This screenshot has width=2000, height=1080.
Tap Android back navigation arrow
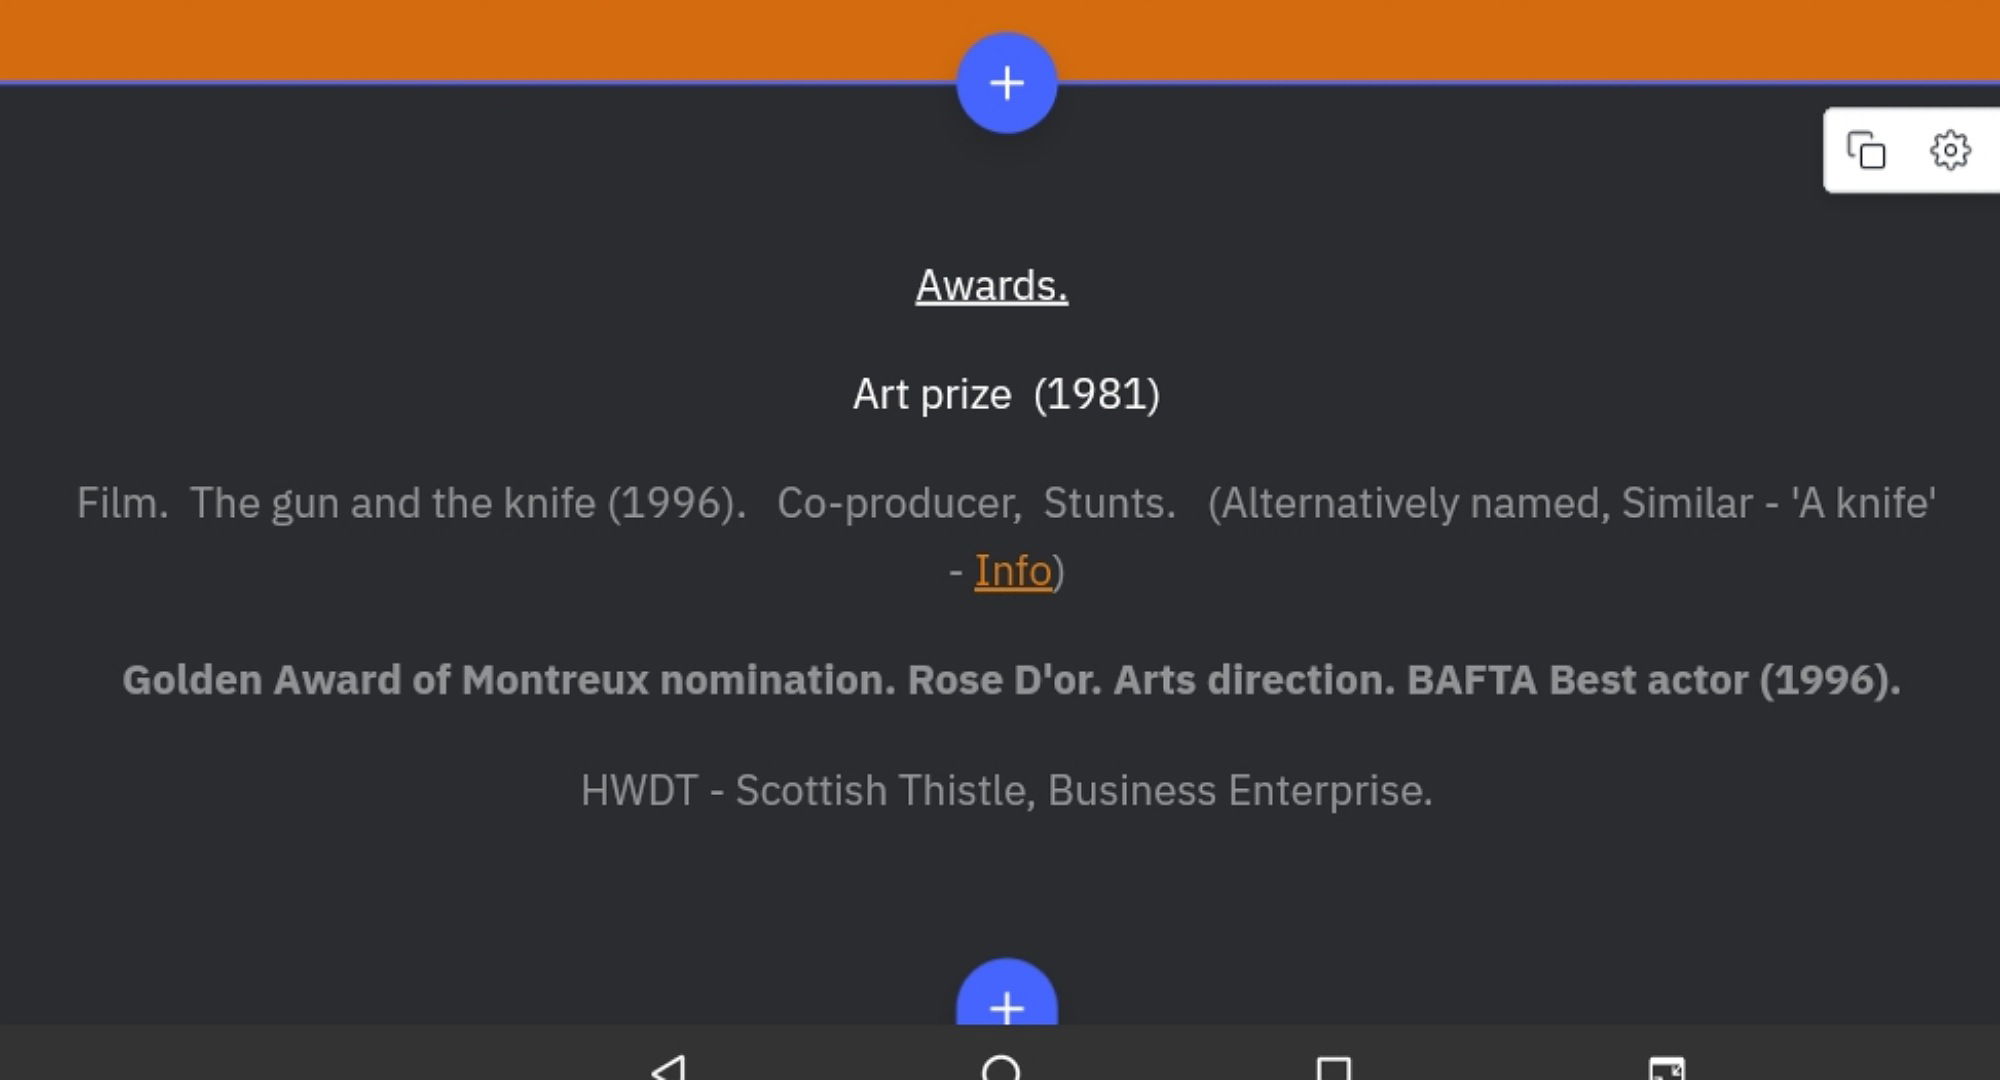[668, 1067]
